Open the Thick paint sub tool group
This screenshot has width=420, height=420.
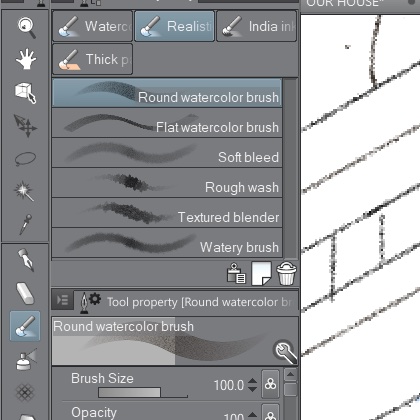pyautogui.click(x=93, y=59)
